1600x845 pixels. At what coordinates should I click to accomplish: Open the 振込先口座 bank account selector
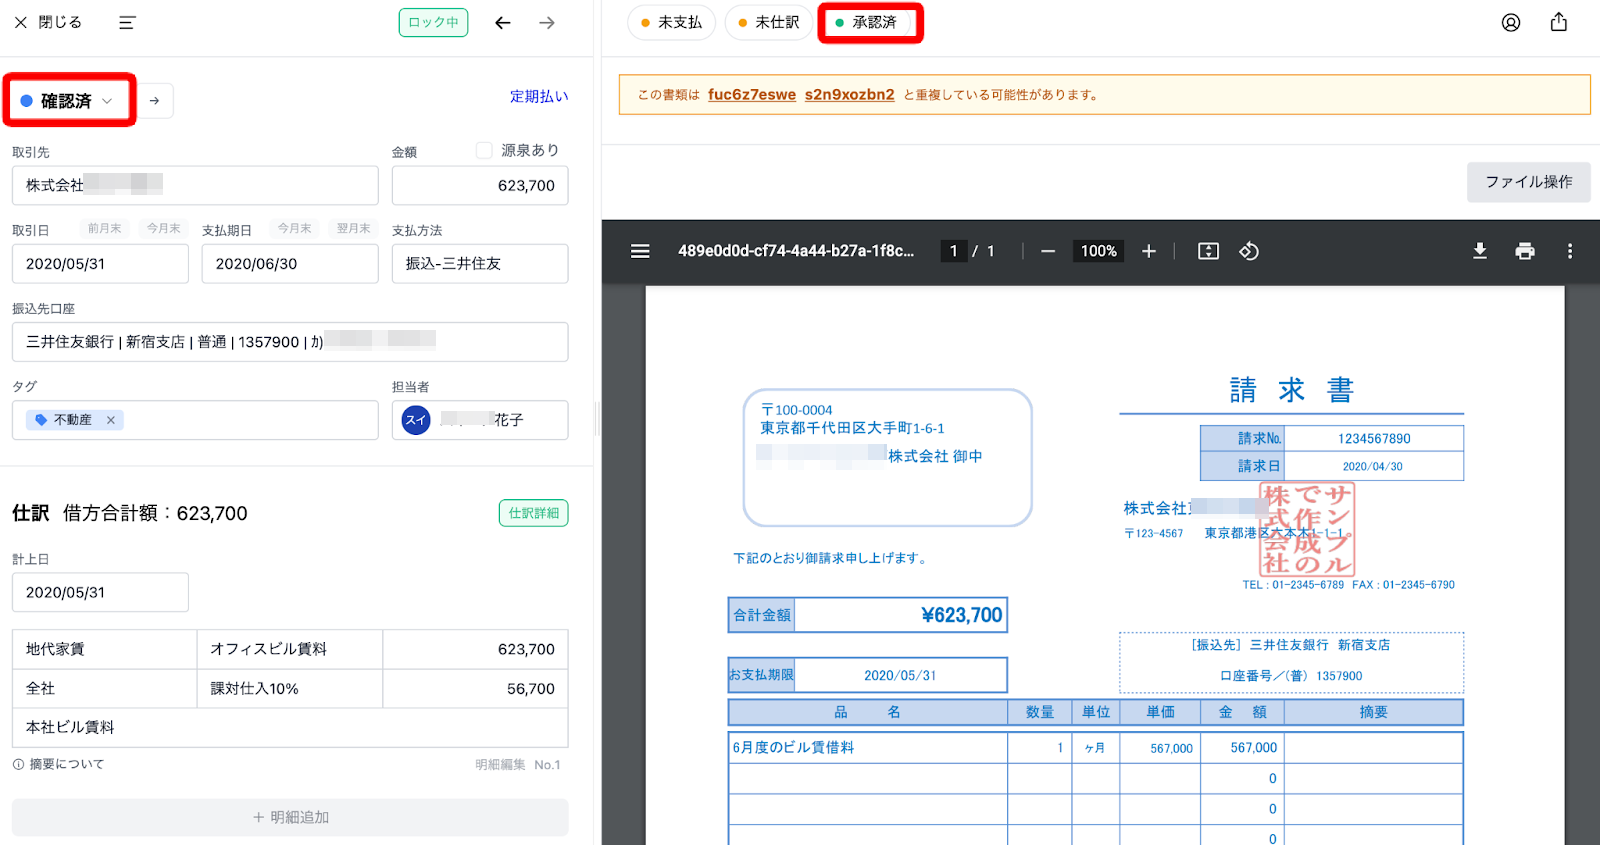pos(290,342)
